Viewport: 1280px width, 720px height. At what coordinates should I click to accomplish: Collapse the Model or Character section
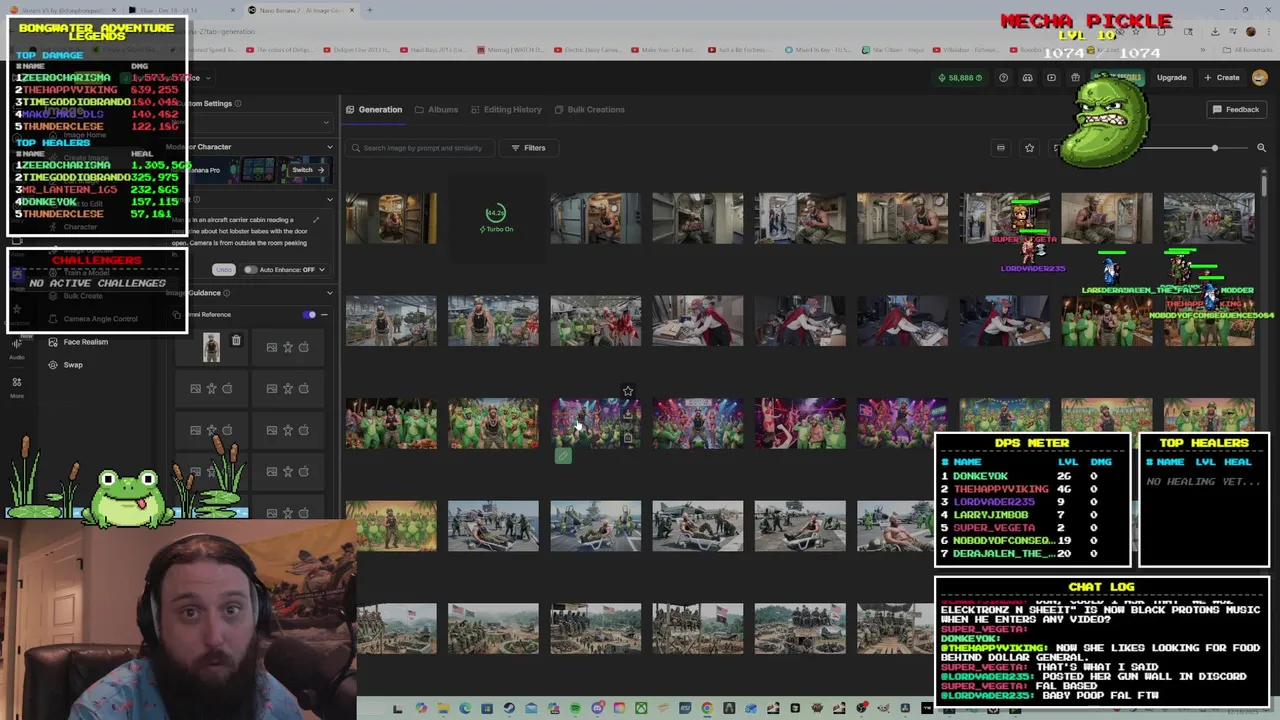pyautogui.click(x=329, y=147)
